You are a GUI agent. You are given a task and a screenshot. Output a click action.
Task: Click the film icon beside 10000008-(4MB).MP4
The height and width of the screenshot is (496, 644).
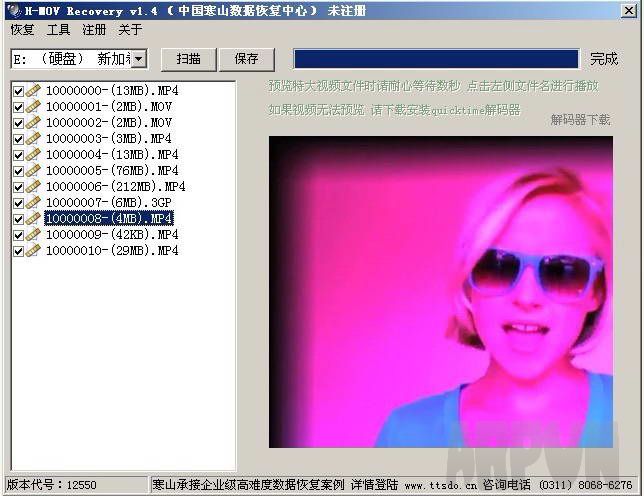tap(33, 219)
